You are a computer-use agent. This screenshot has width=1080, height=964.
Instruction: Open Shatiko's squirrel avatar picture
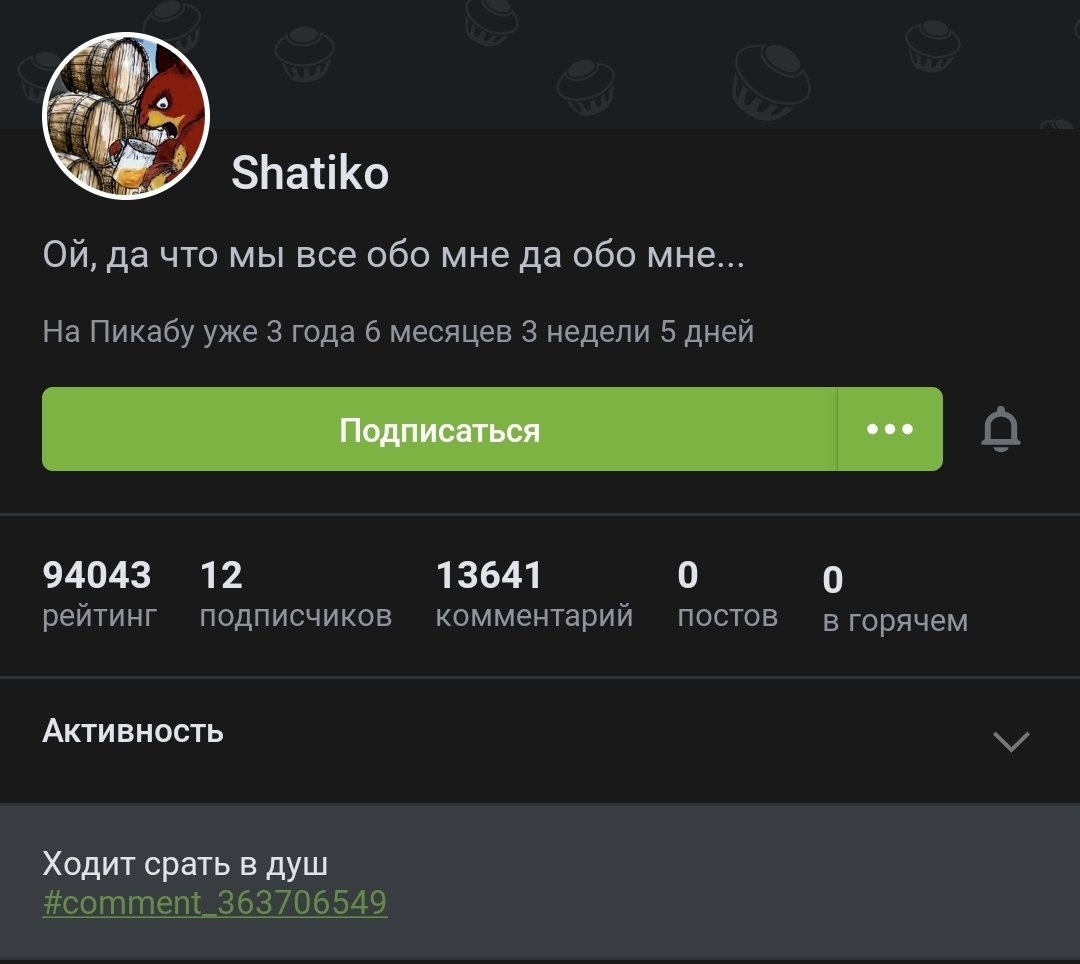click(126, 116)
